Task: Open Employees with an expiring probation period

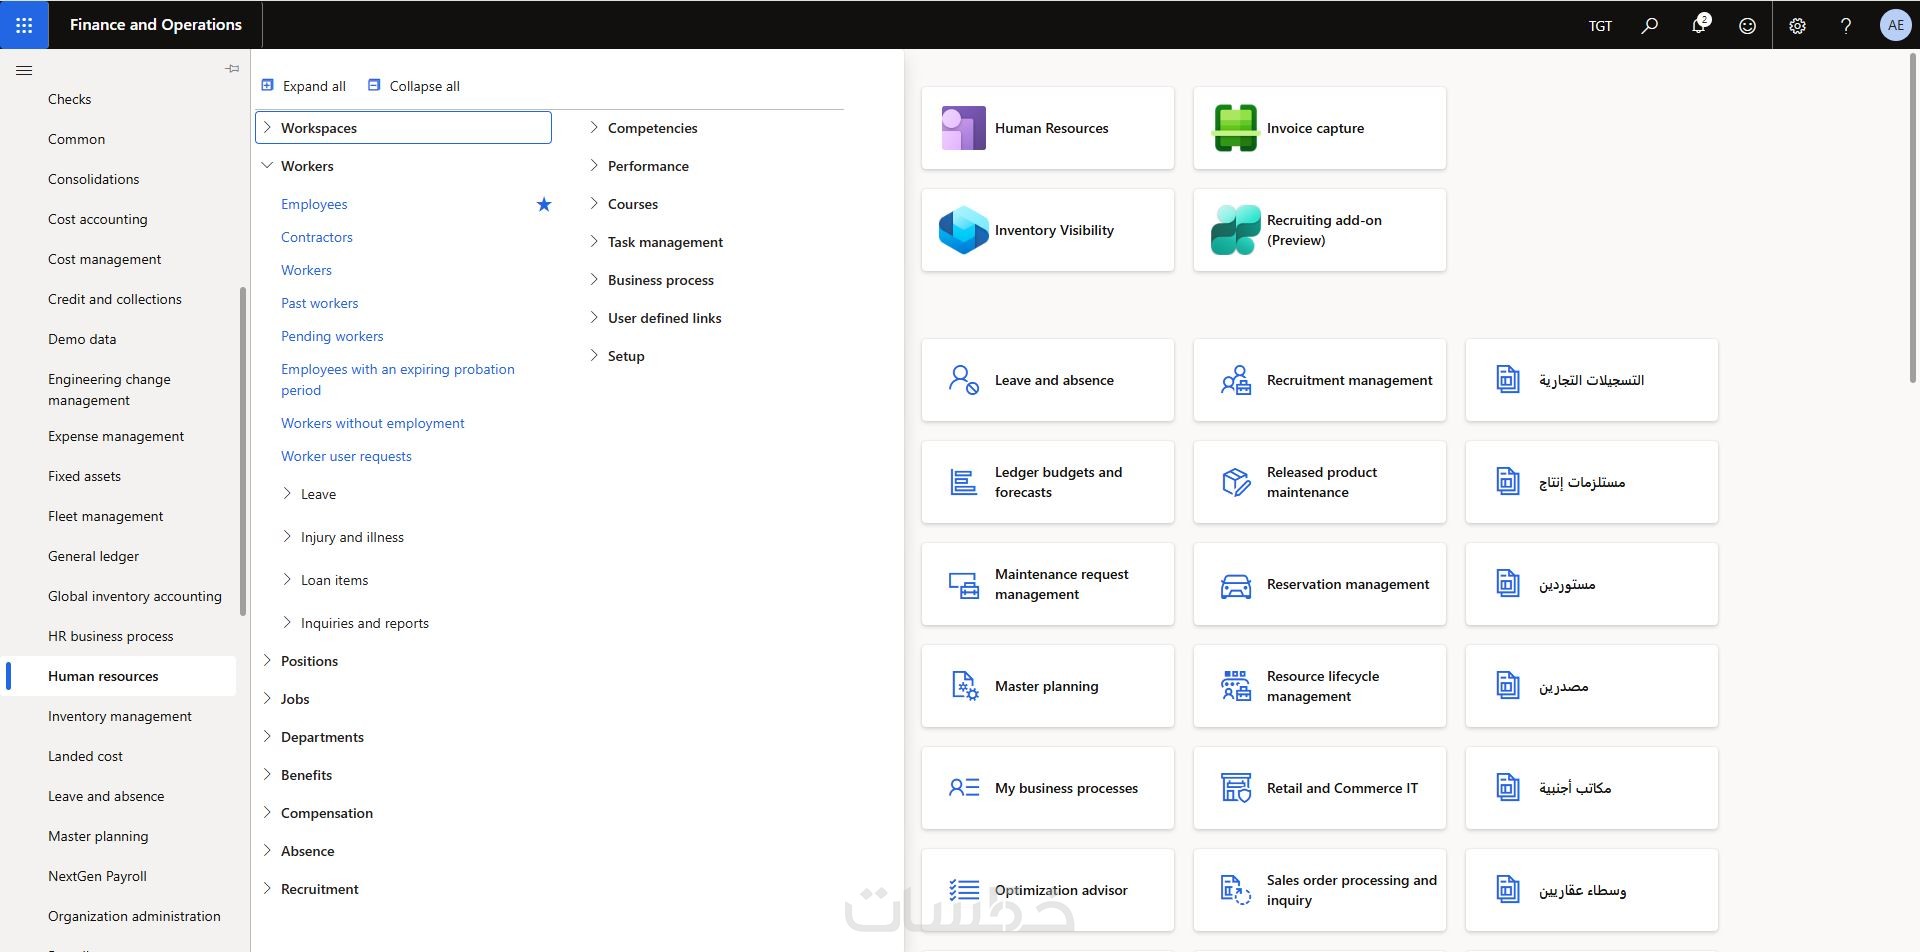Action: click(398, 380)
